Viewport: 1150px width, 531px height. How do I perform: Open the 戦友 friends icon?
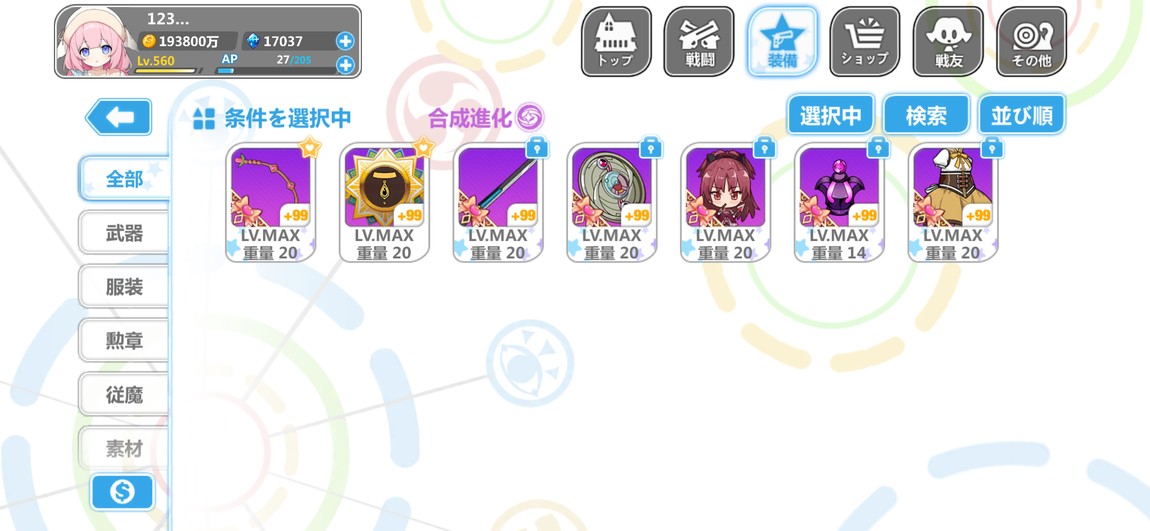[948, 42]
